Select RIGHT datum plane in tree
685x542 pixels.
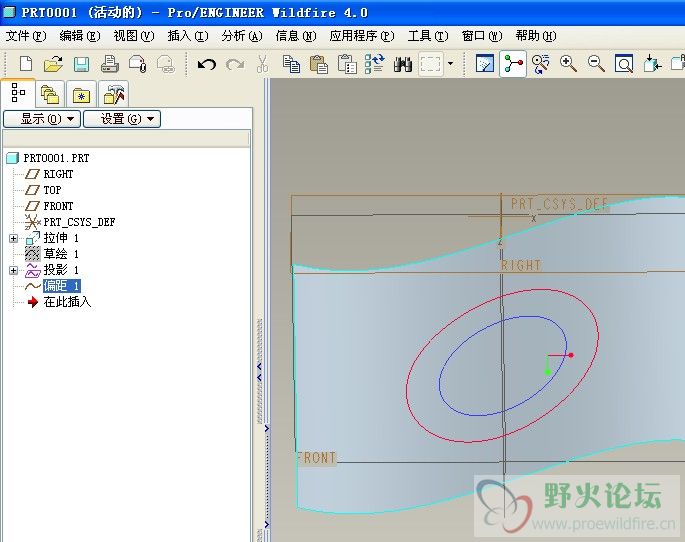[58, 174]
